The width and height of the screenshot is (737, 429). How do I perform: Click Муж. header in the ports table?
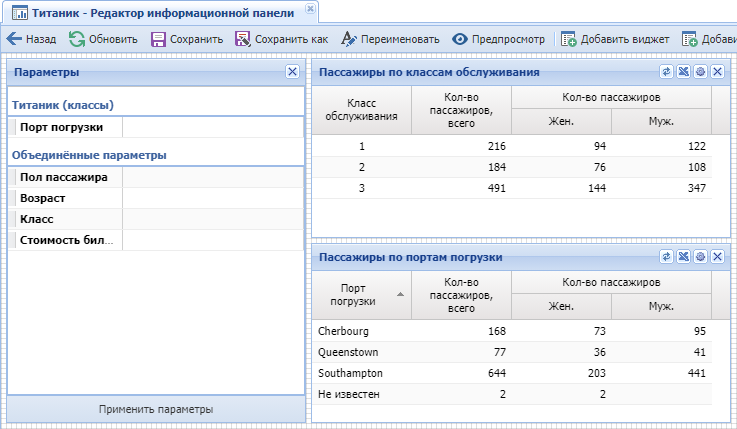[x=661, y=307]
